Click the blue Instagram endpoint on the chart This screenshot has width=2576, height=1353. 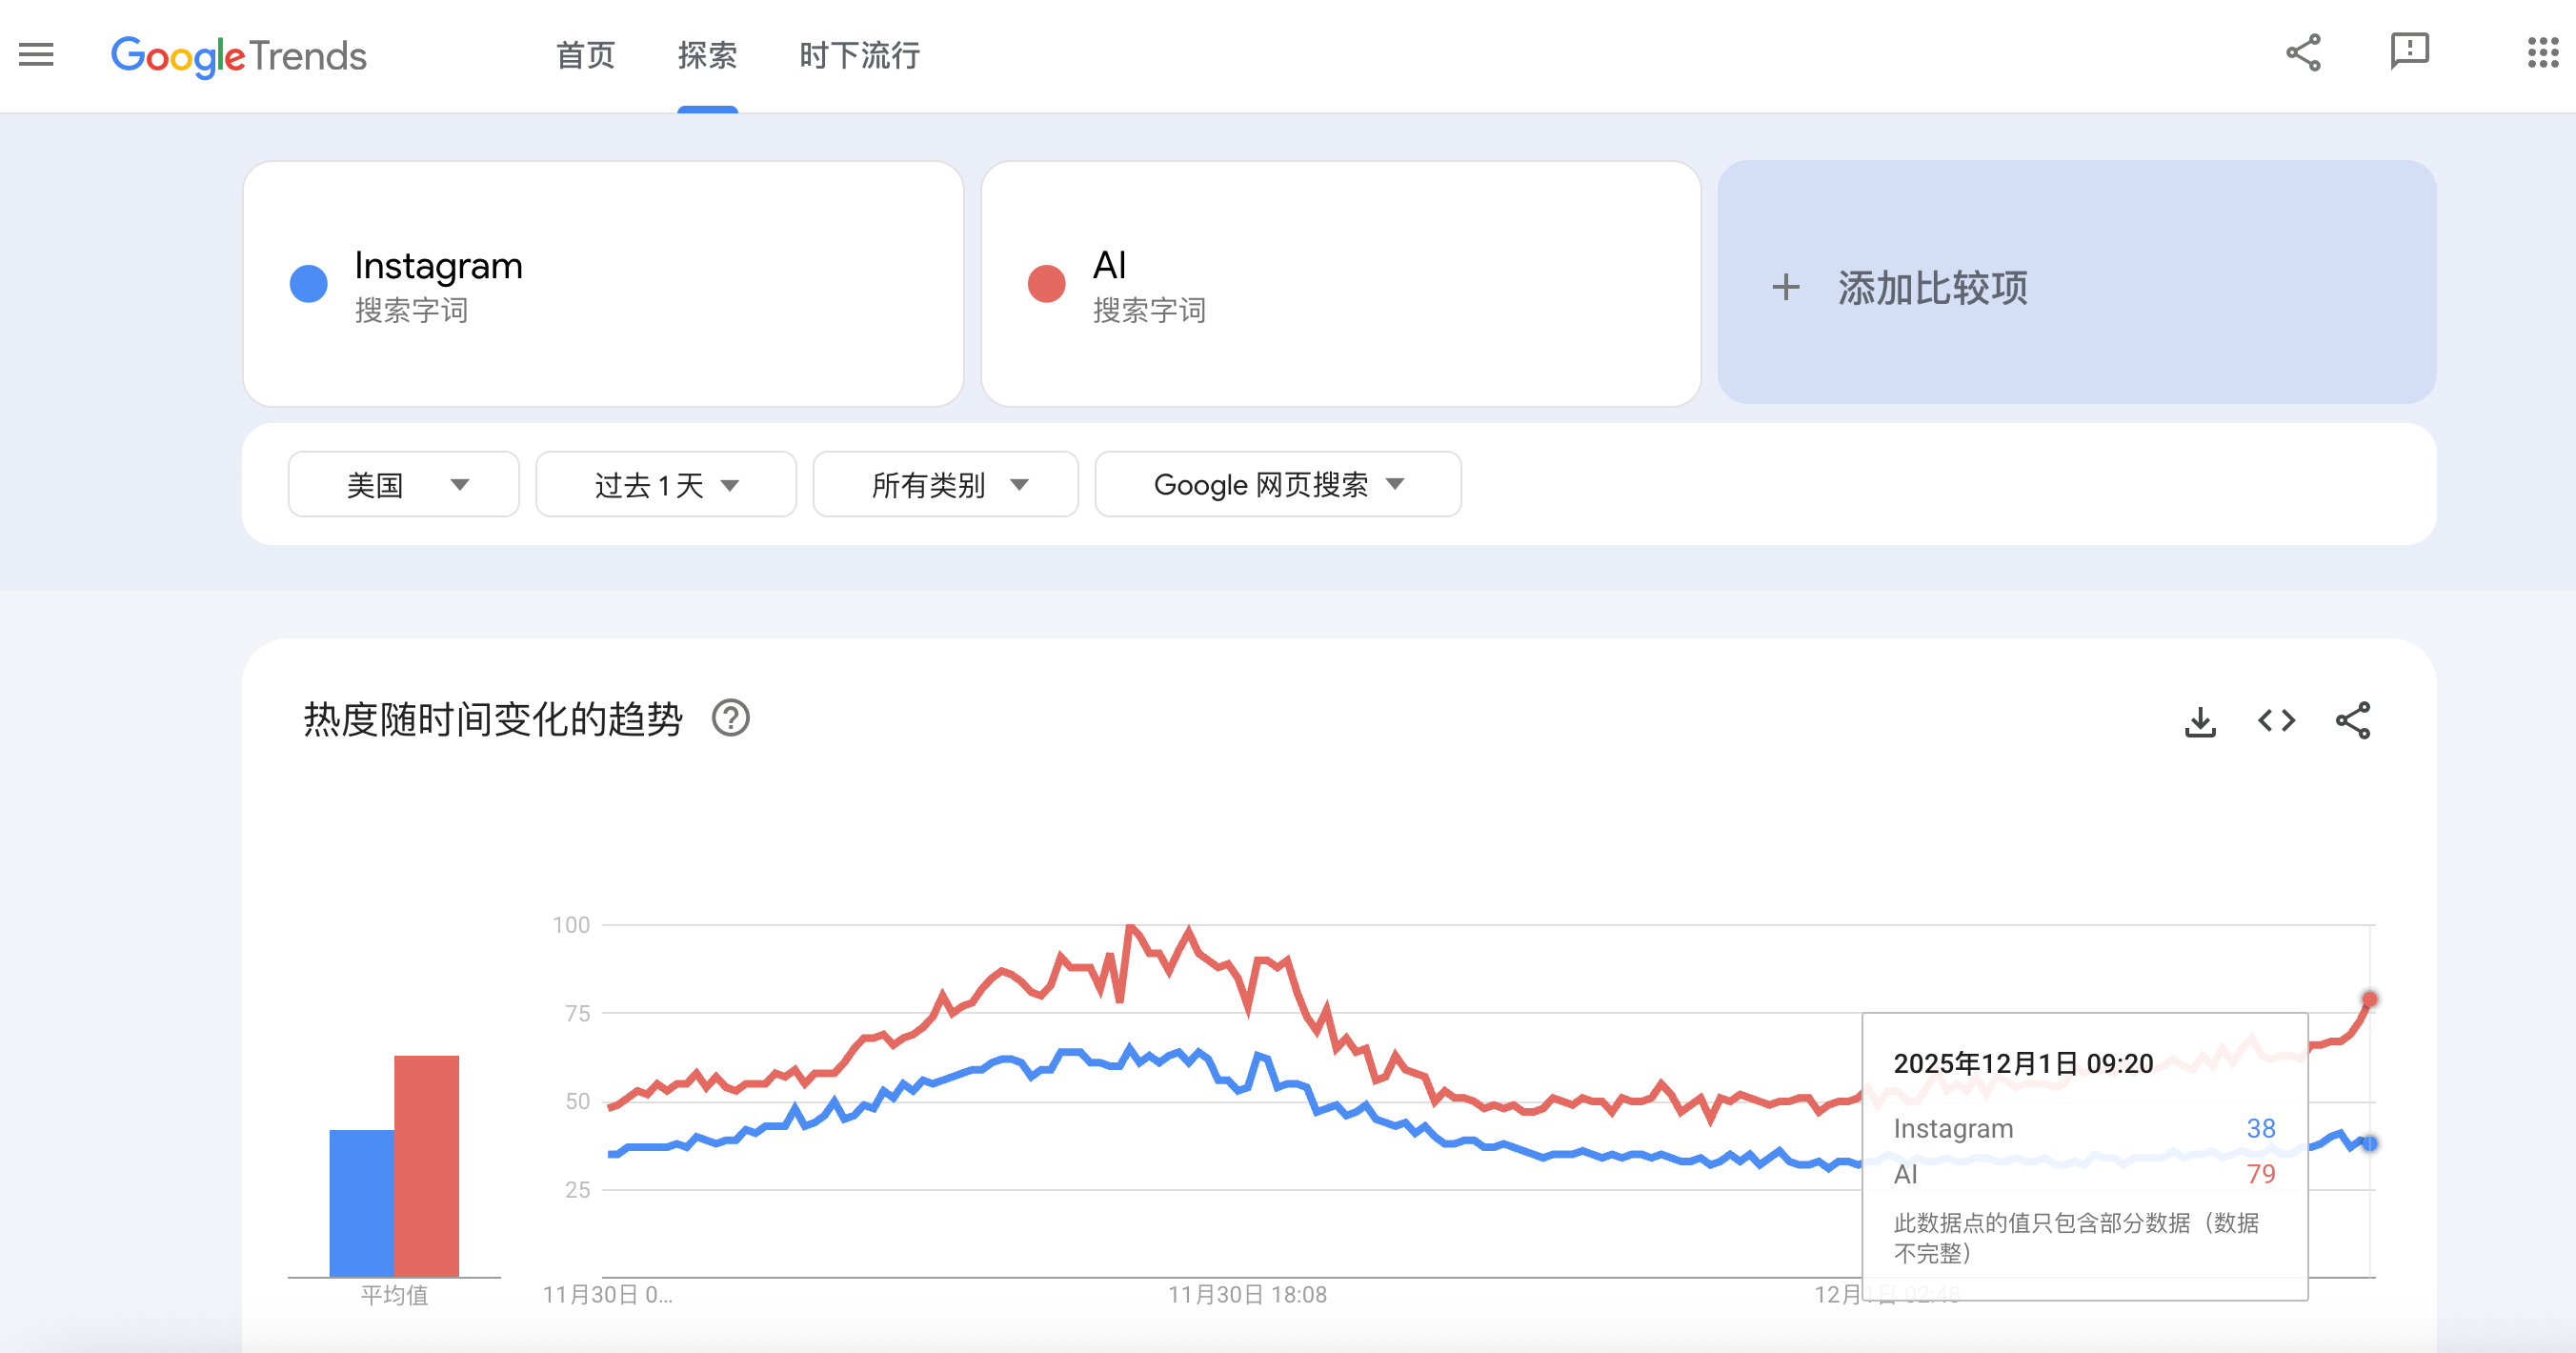click(2370, 1143)
